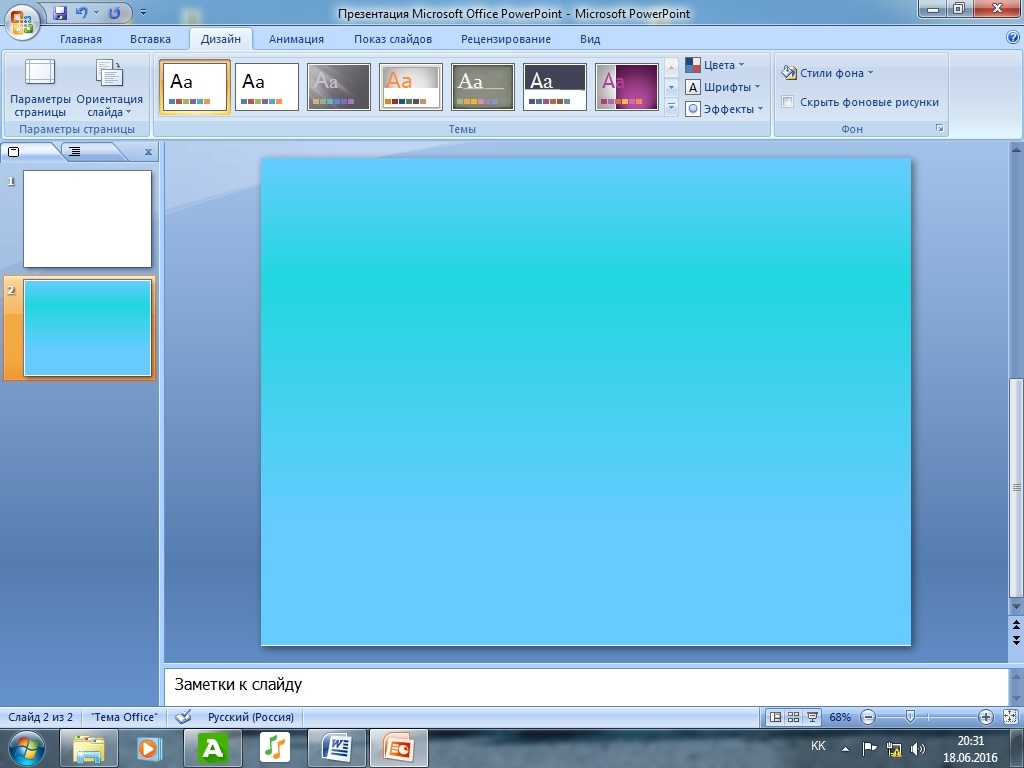Open Эффекты theme effects dropdown
The image size is (1024, 768).
coord(724,108)
